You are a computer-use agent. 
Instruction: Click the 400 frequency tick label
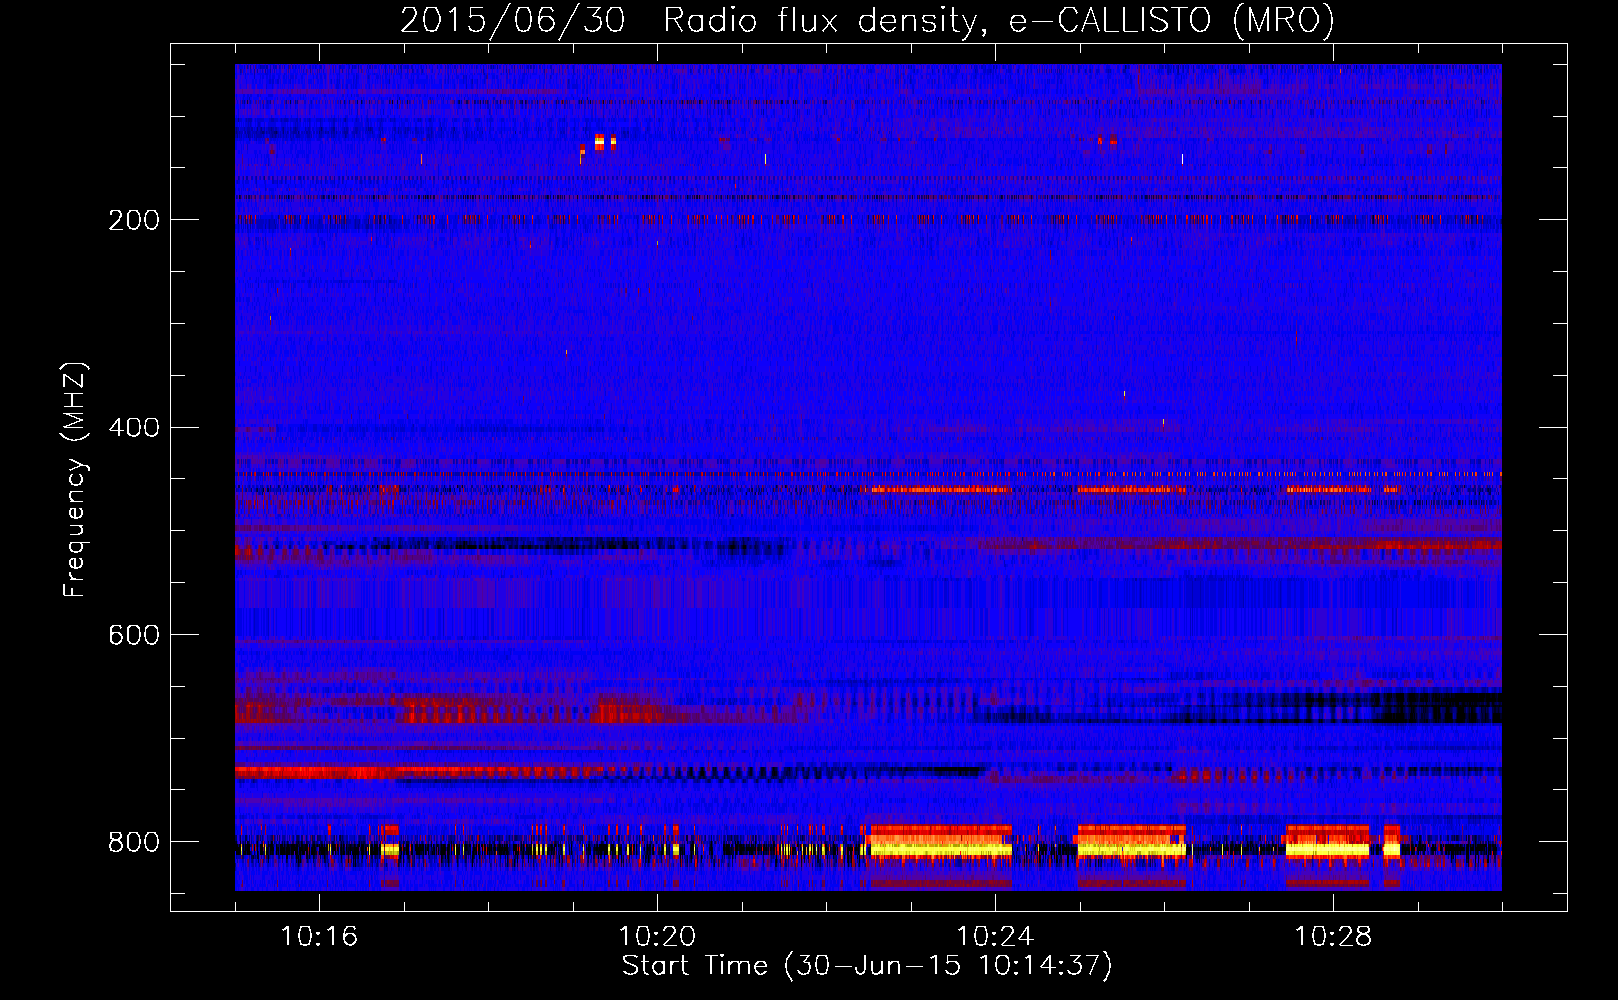(134, 428)
